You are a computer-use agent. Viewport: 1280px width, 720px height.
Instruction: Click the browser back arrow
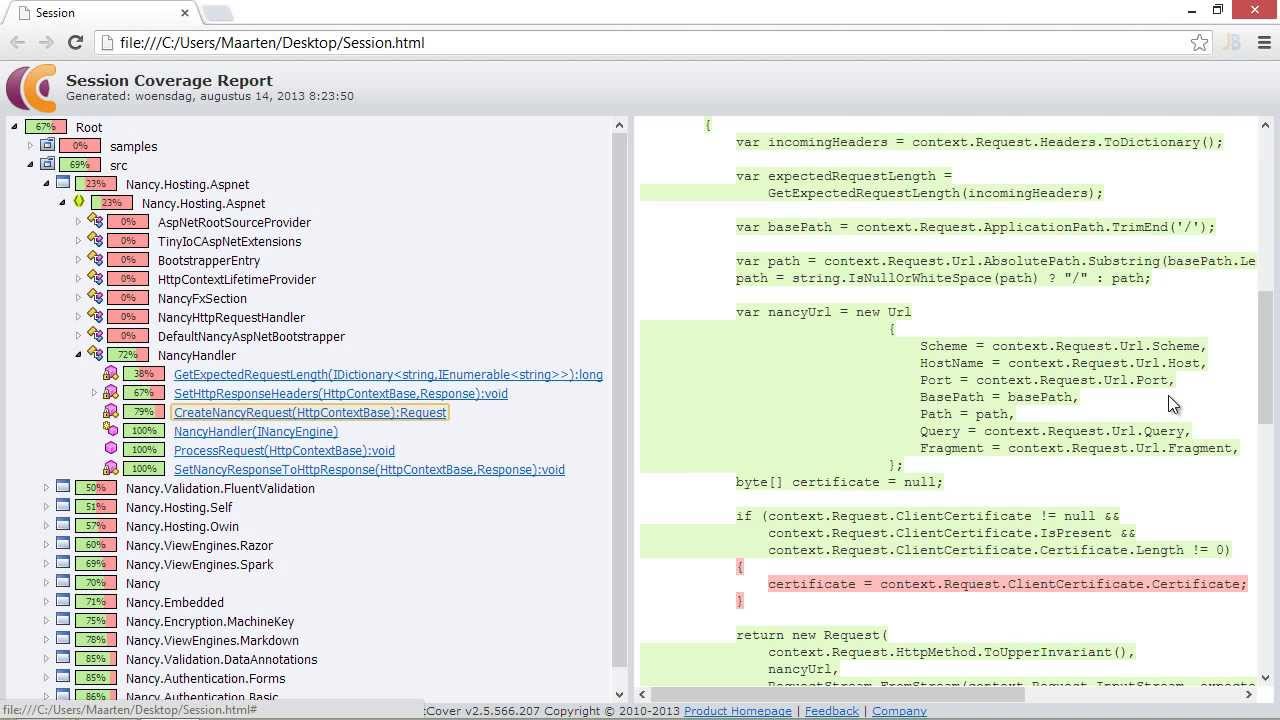click(x=17, y=42)
